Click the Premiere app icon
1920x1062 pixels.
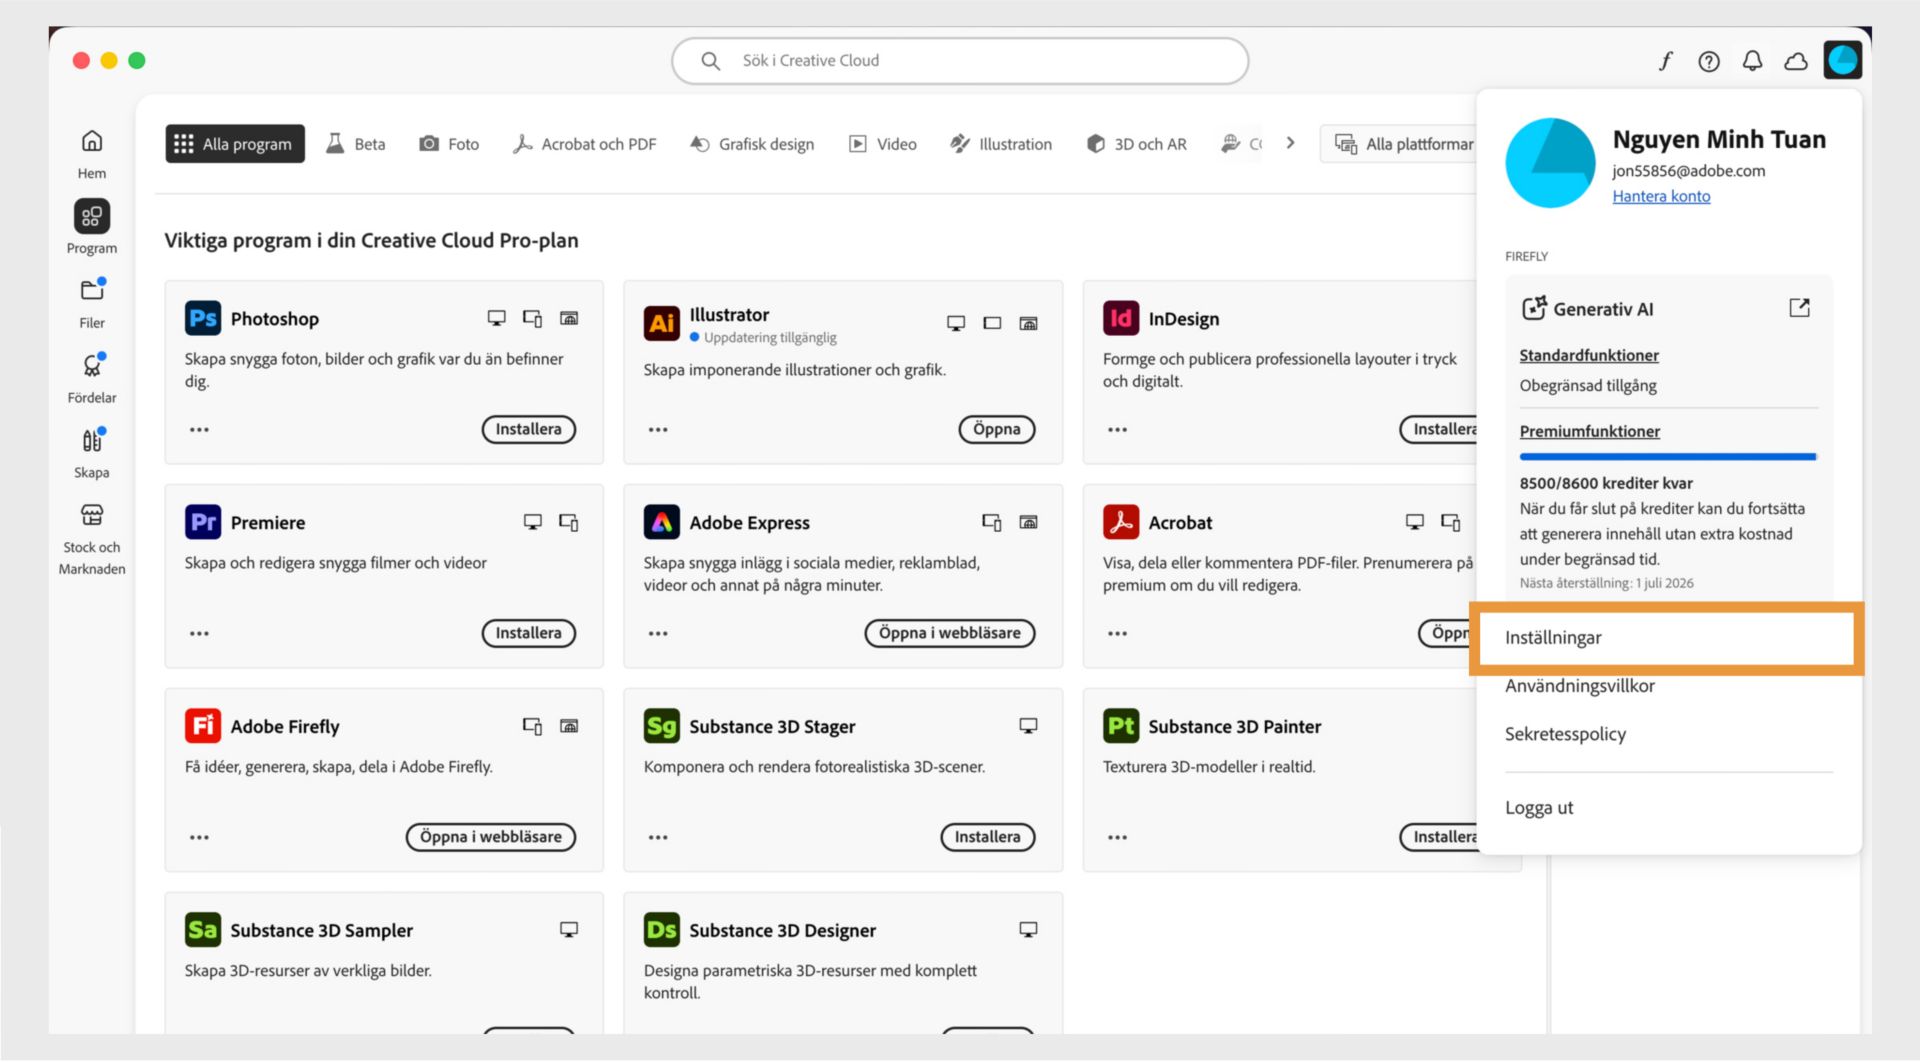click(x=203, y=522)
